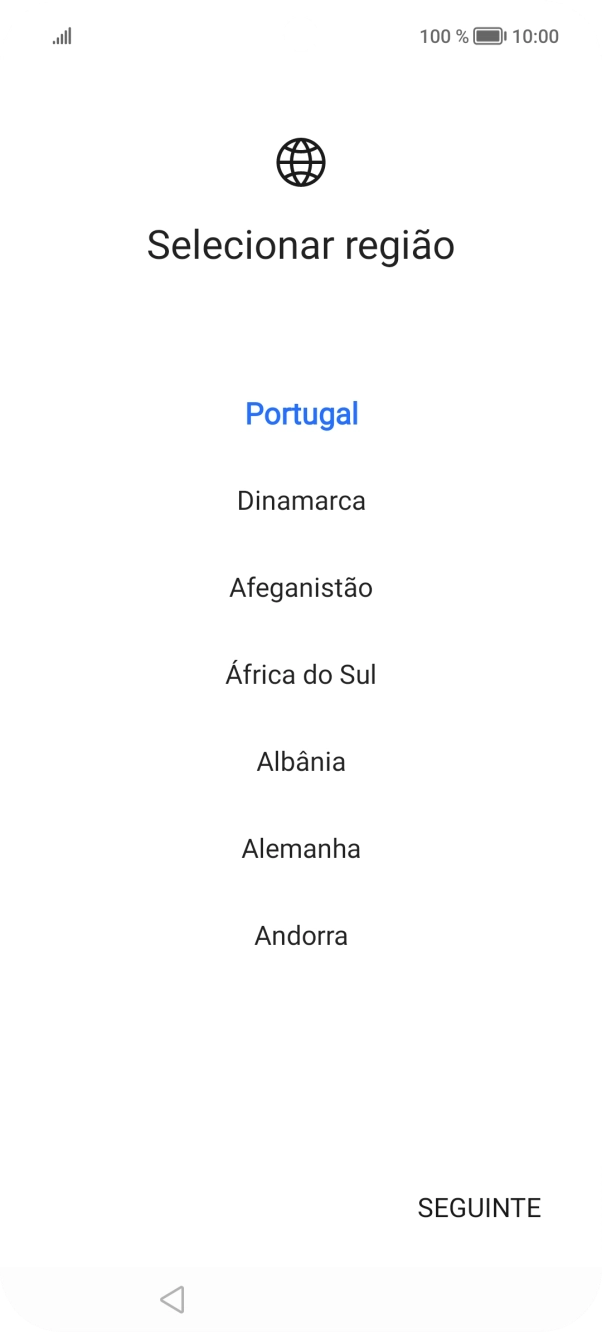The width and height of the screenshot is (602, 1332).
Task: Proceed using the SEGUINTE action
Action: click(x=478, y=1208)
